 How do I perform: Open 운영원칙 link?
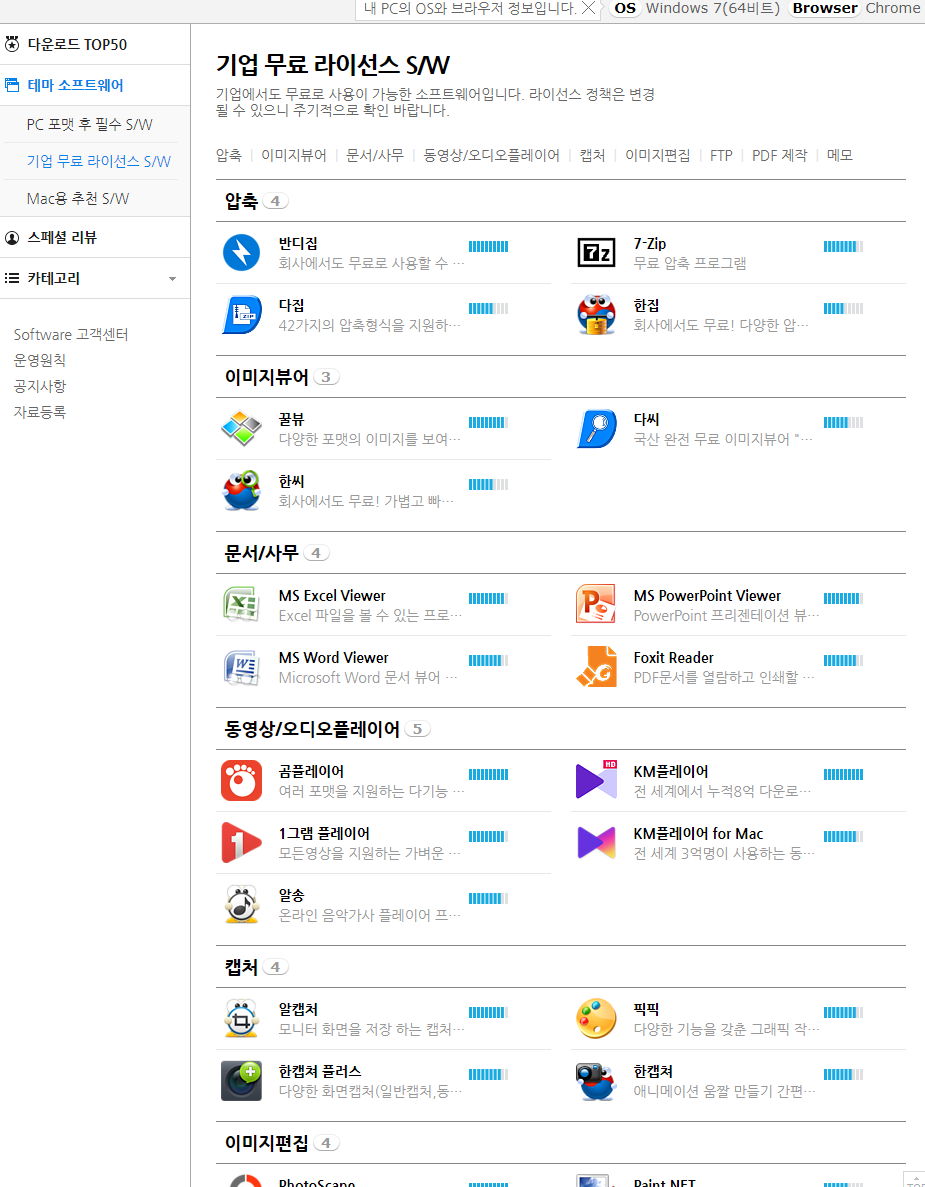39,360
